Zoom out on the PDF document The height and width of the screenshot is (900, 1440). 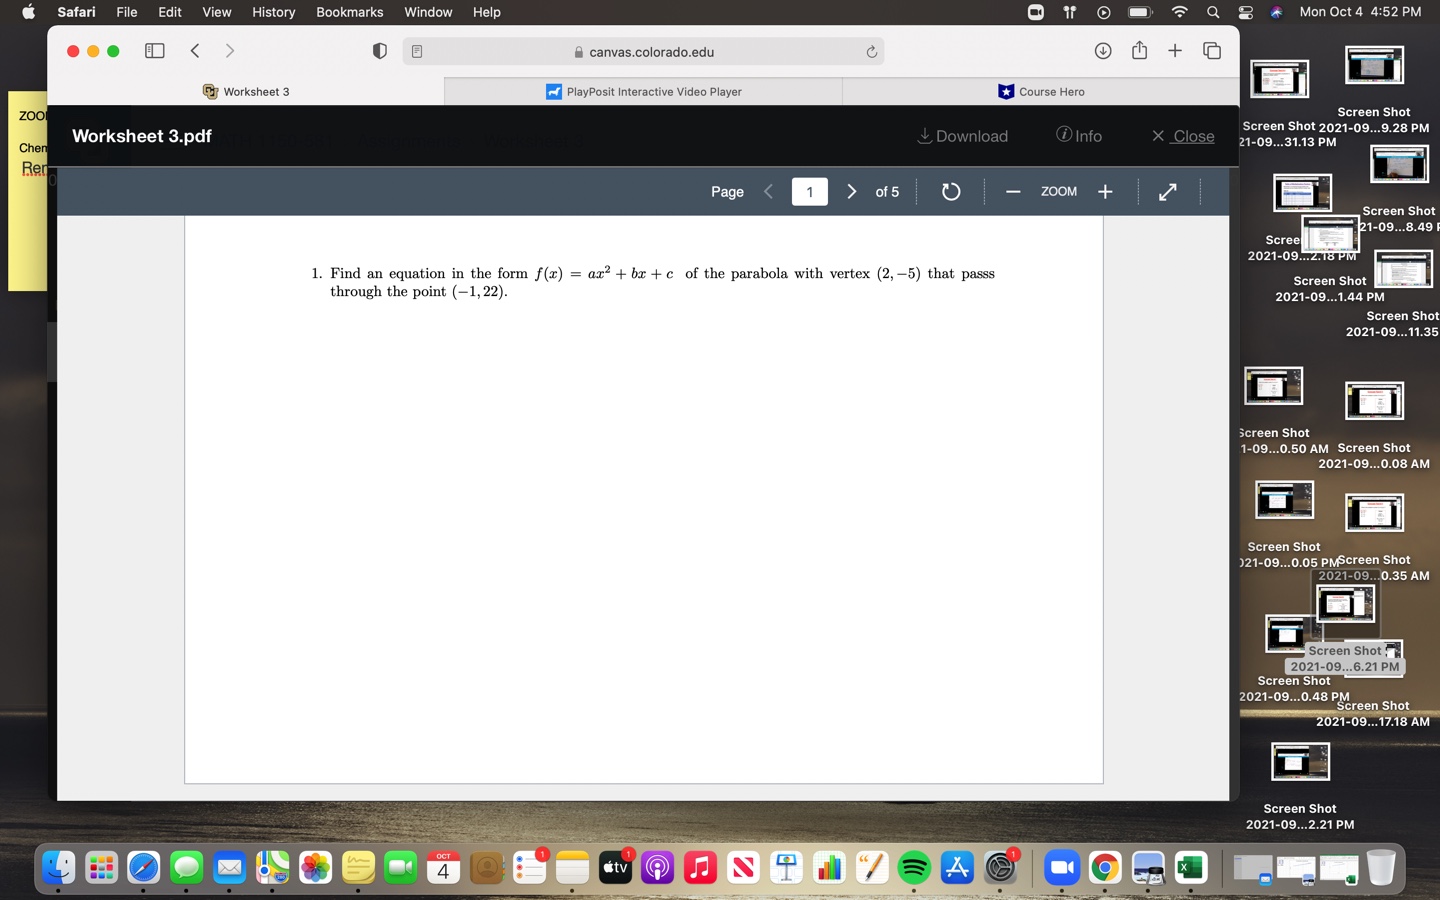coord(1013,191)
